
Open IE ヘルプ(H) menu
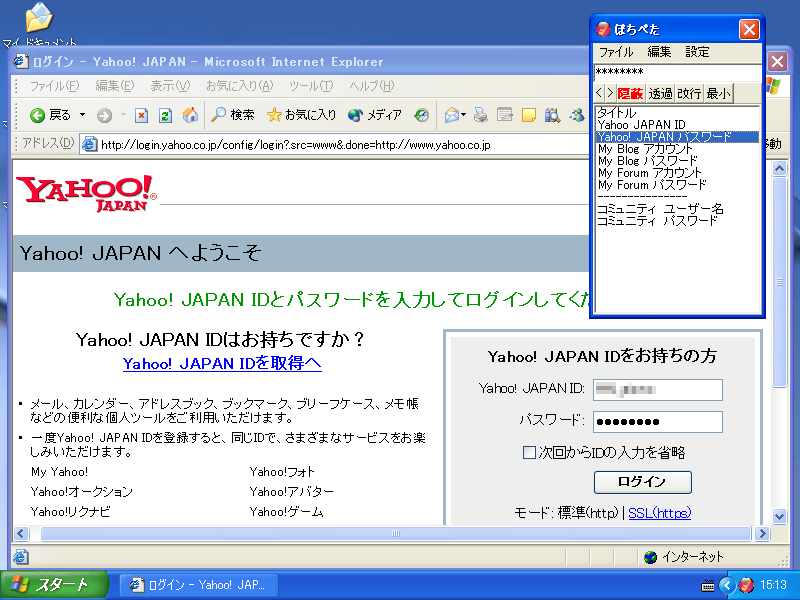pos(371,86)
